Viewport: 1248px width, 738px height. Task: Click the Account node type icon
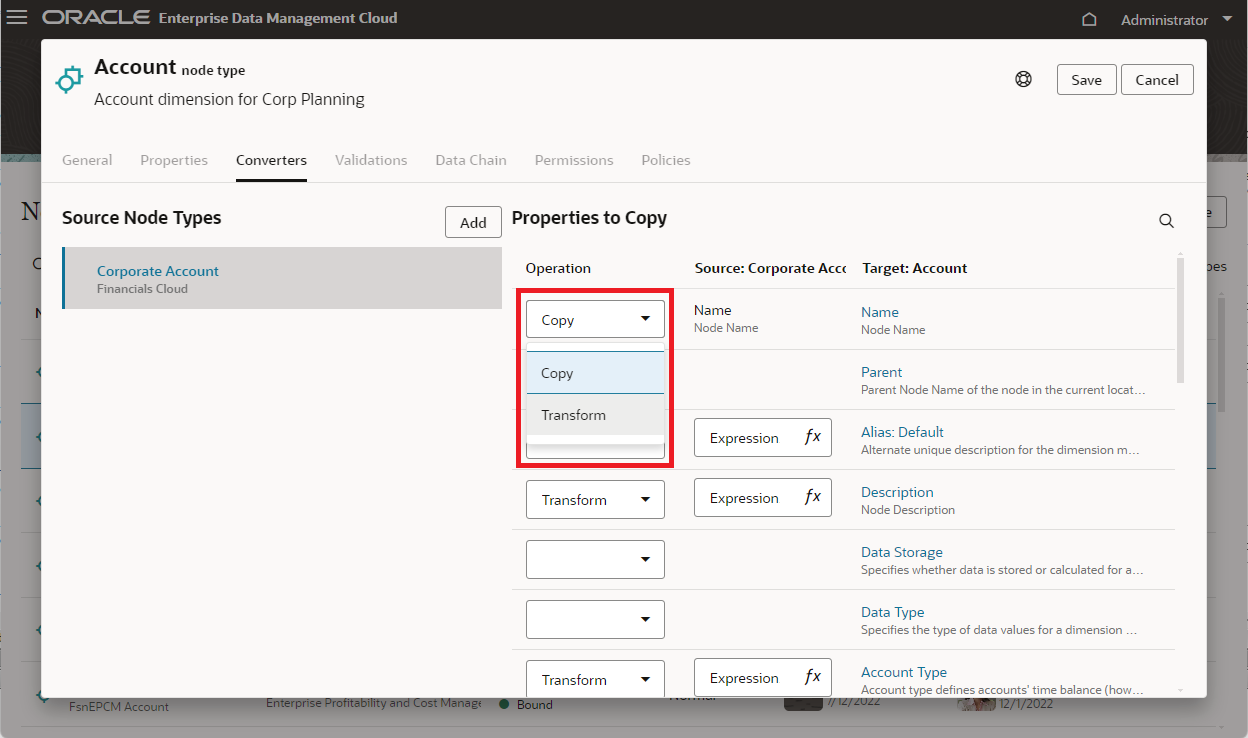tap(68, 80)
